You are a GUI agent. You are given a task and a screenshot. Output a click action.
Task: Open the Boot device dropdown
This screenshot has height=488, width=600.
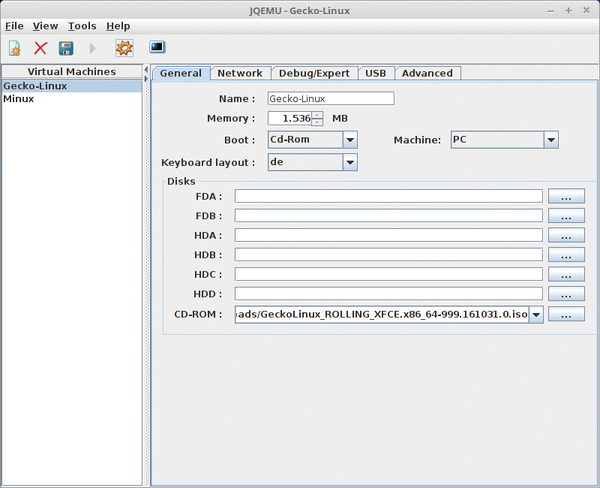click(x=313, y=140)
